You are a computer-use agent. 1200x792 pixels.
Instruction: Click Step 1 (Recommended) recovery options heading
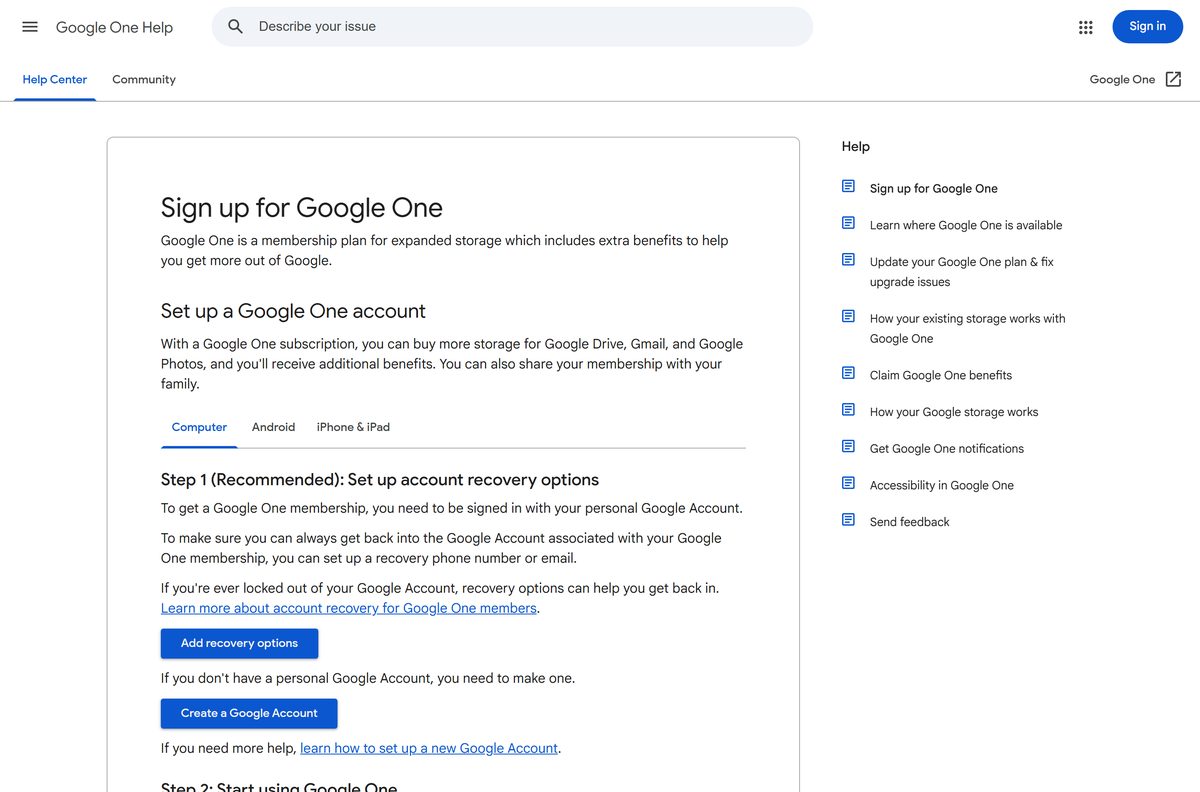click(380, 479)
